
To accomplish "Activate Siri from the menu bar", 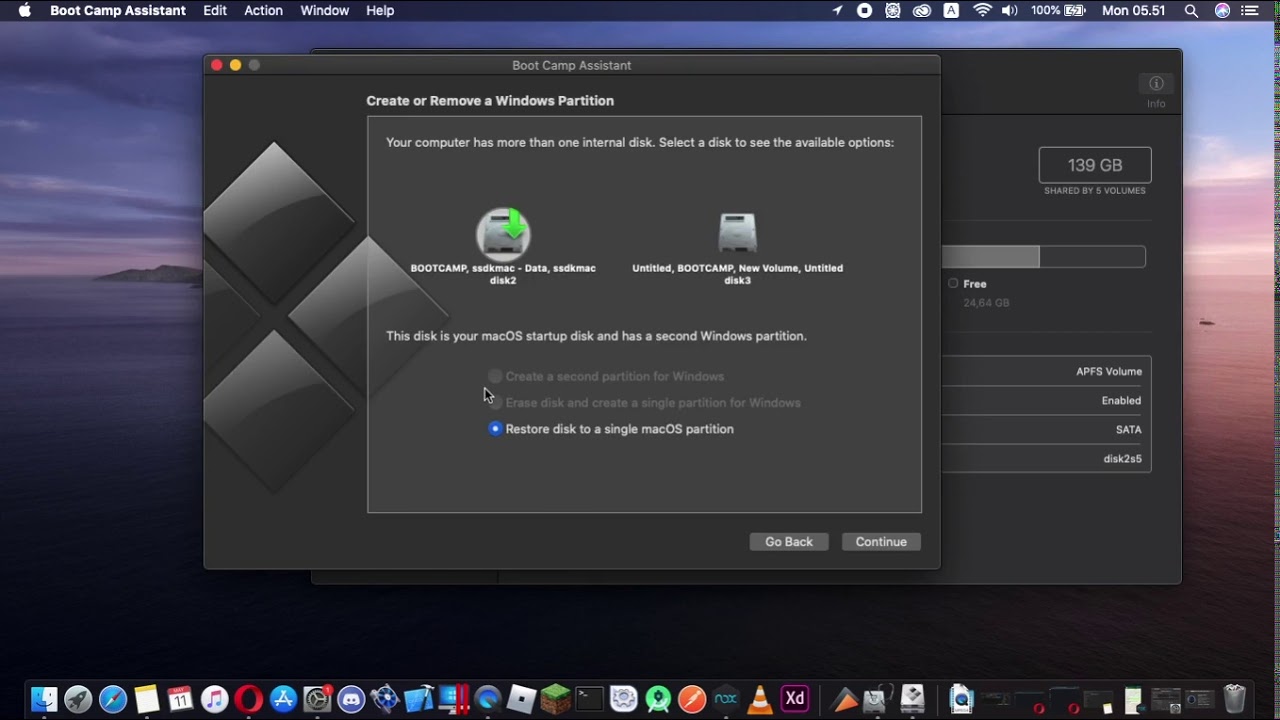I will click(1222, 10).
